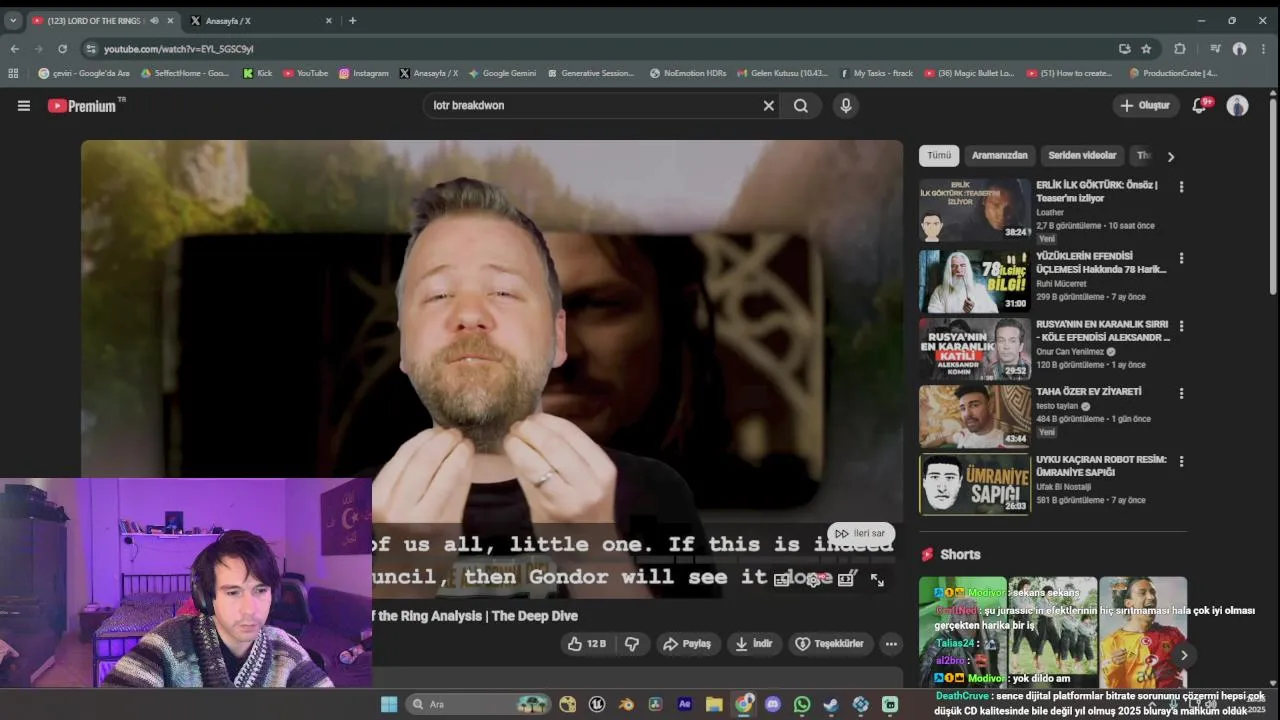1280x720 pixels.
Task: Like the video with thumbs-up button
Action: pyautogui.click(x=587, y=644)
